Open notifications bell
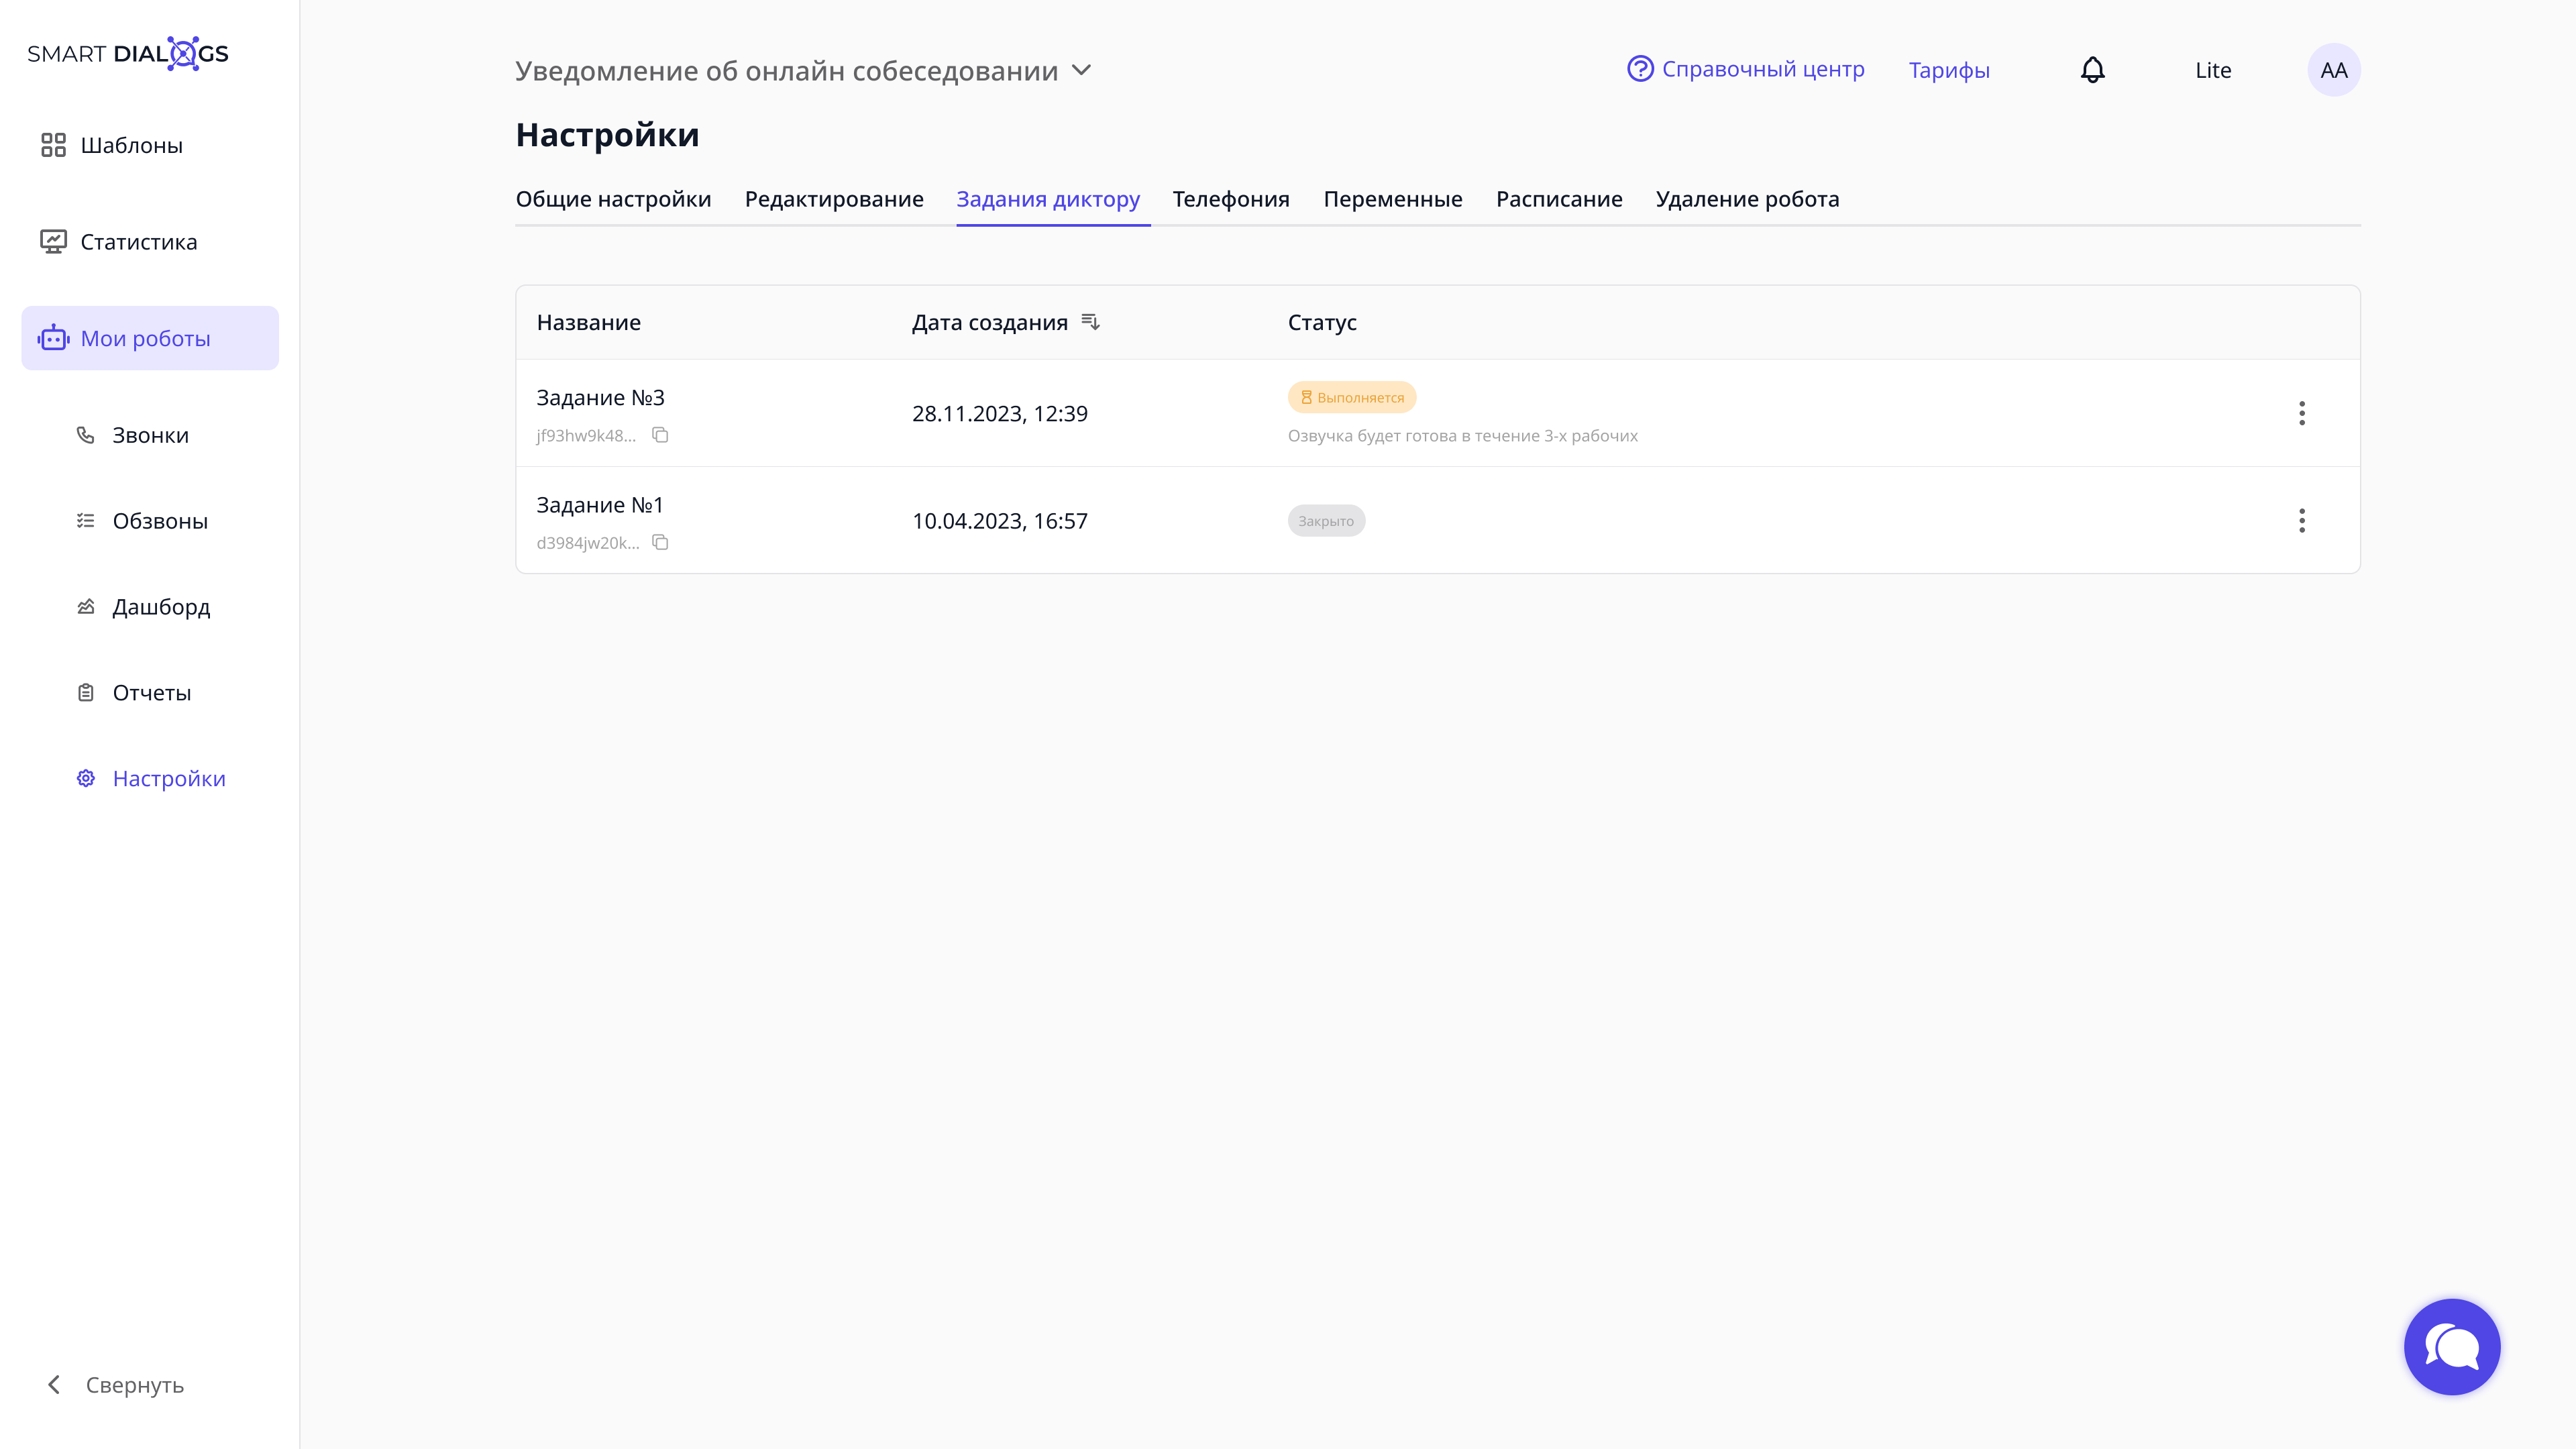Screen dimensions: 2576x1449 pos(2092,70)
